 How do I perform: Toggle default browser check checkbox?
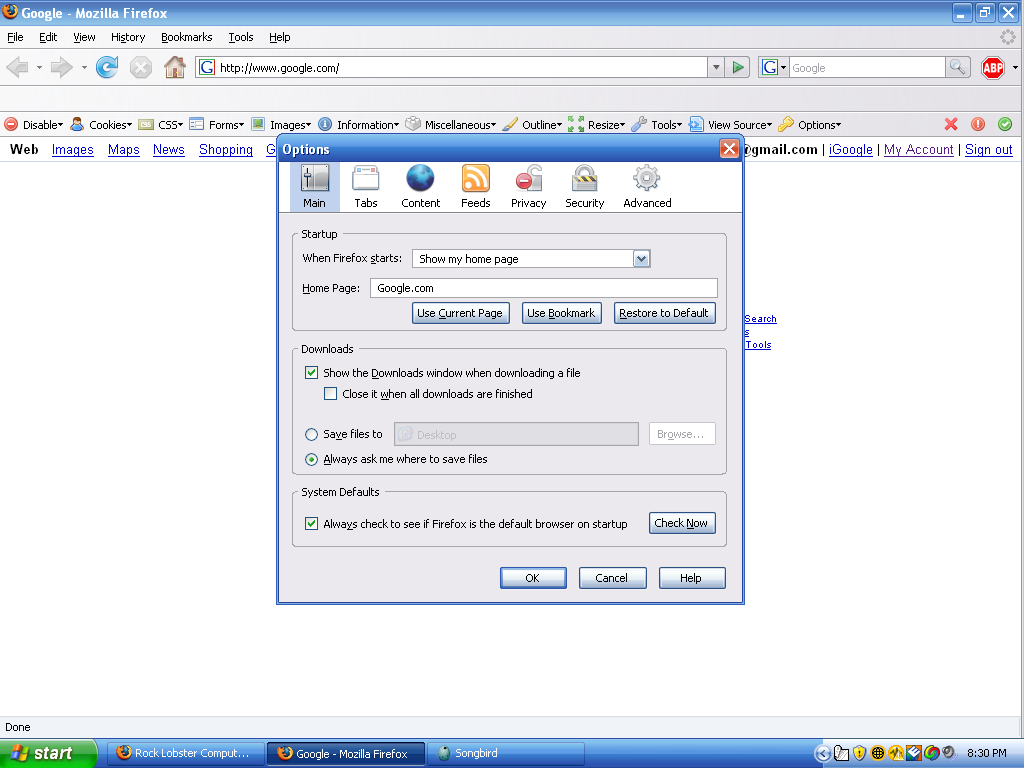coord(312,524)
